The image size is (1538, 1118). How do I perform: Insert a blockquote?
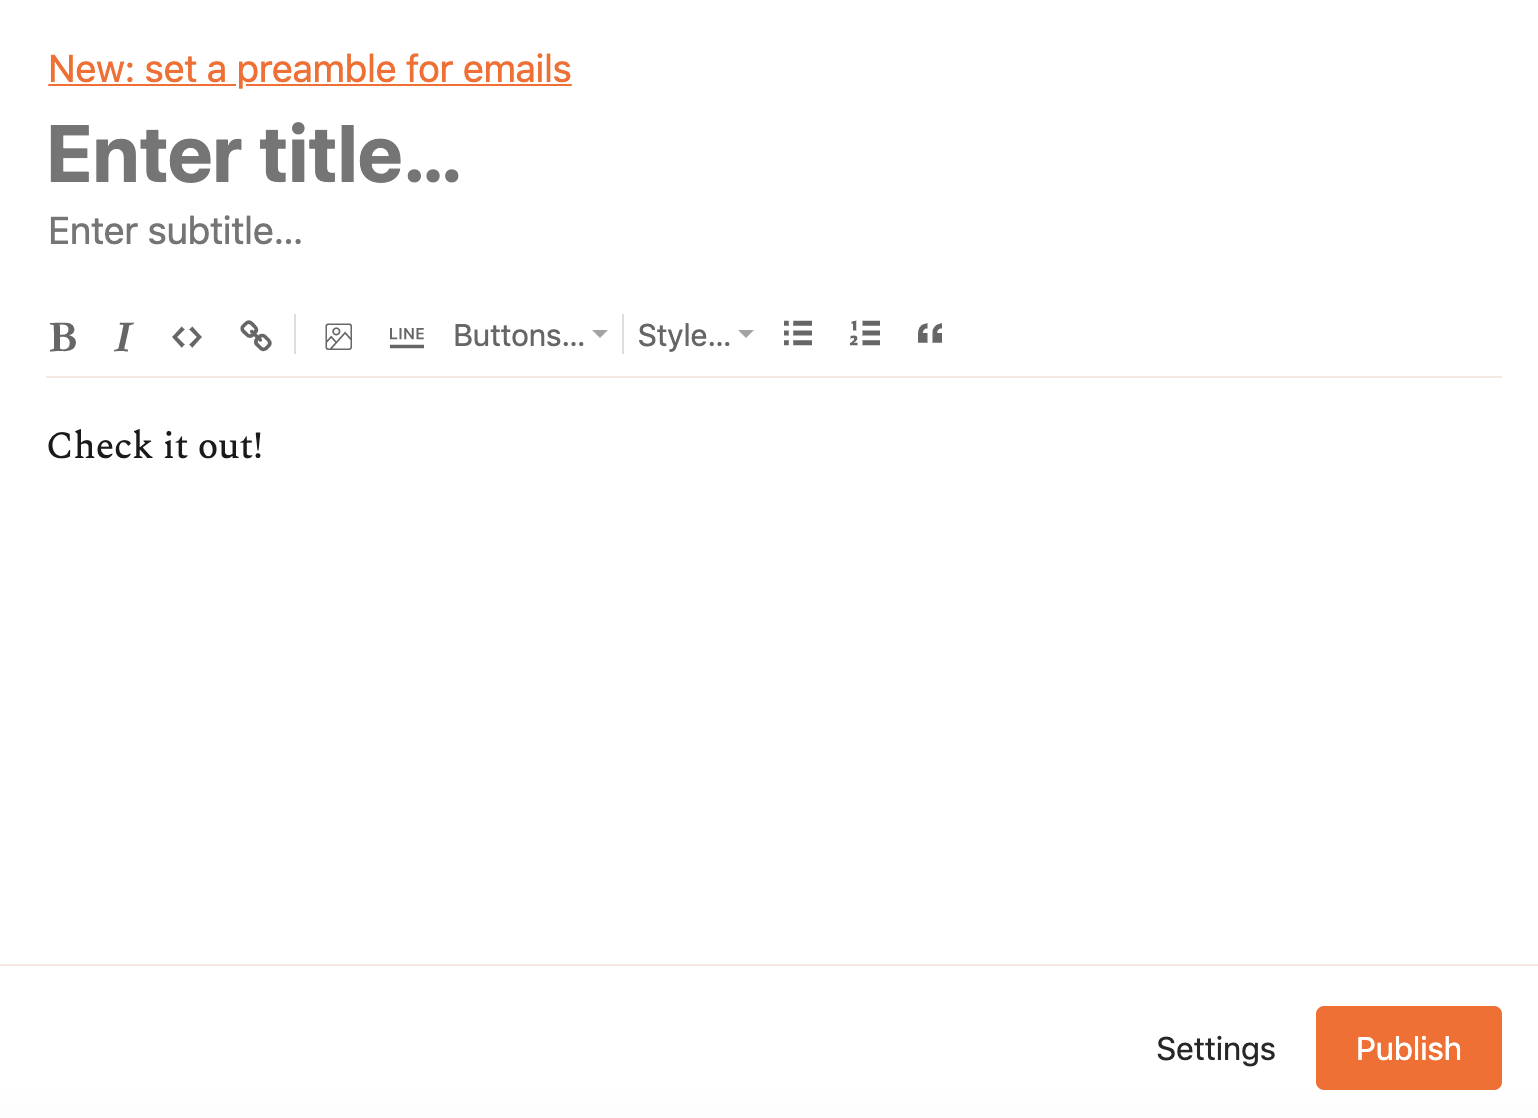click(x=929, y=334)
